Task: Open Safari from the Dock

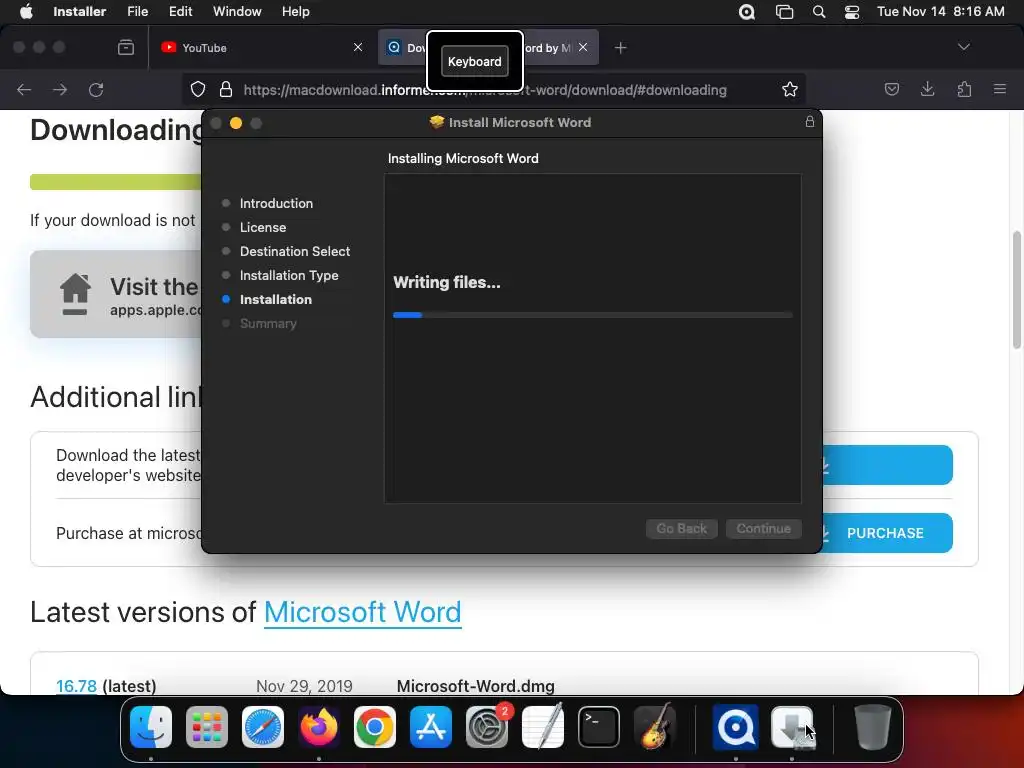Action: coord(263,727)
